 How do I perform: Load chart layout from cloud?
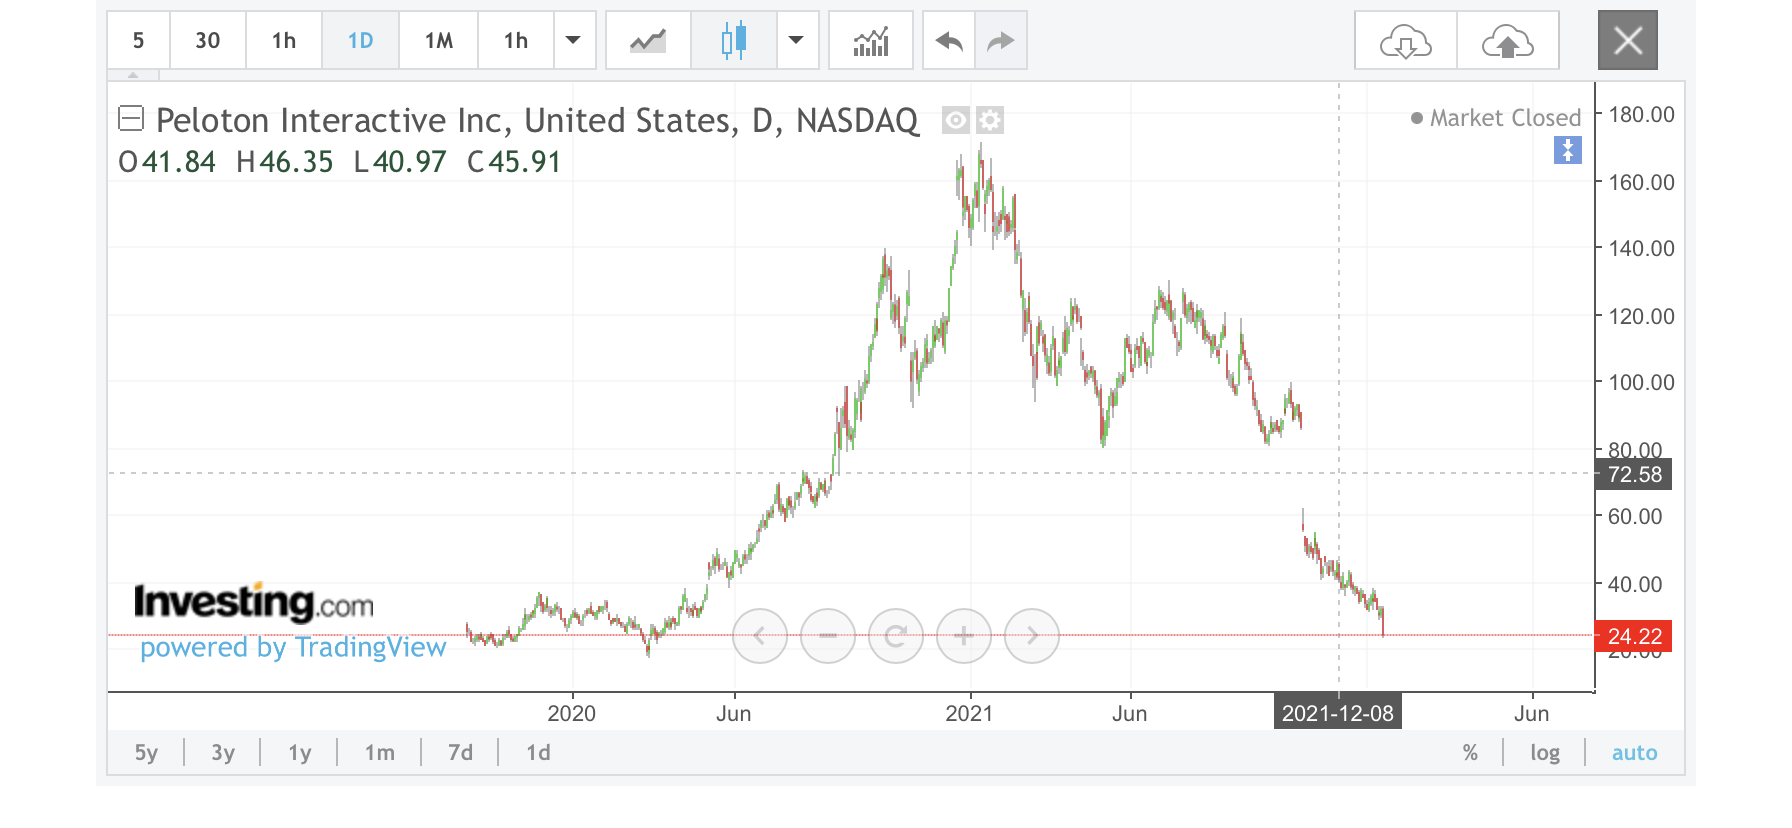point(1406,41)
